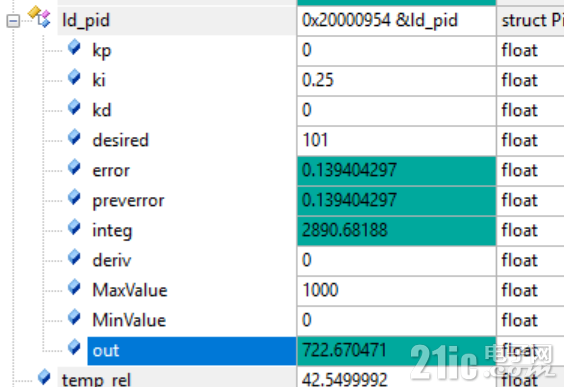Select the deriv member row
The width and height of the screenshot is (564, 387).
pyautogui.click(x=112, y=260)
